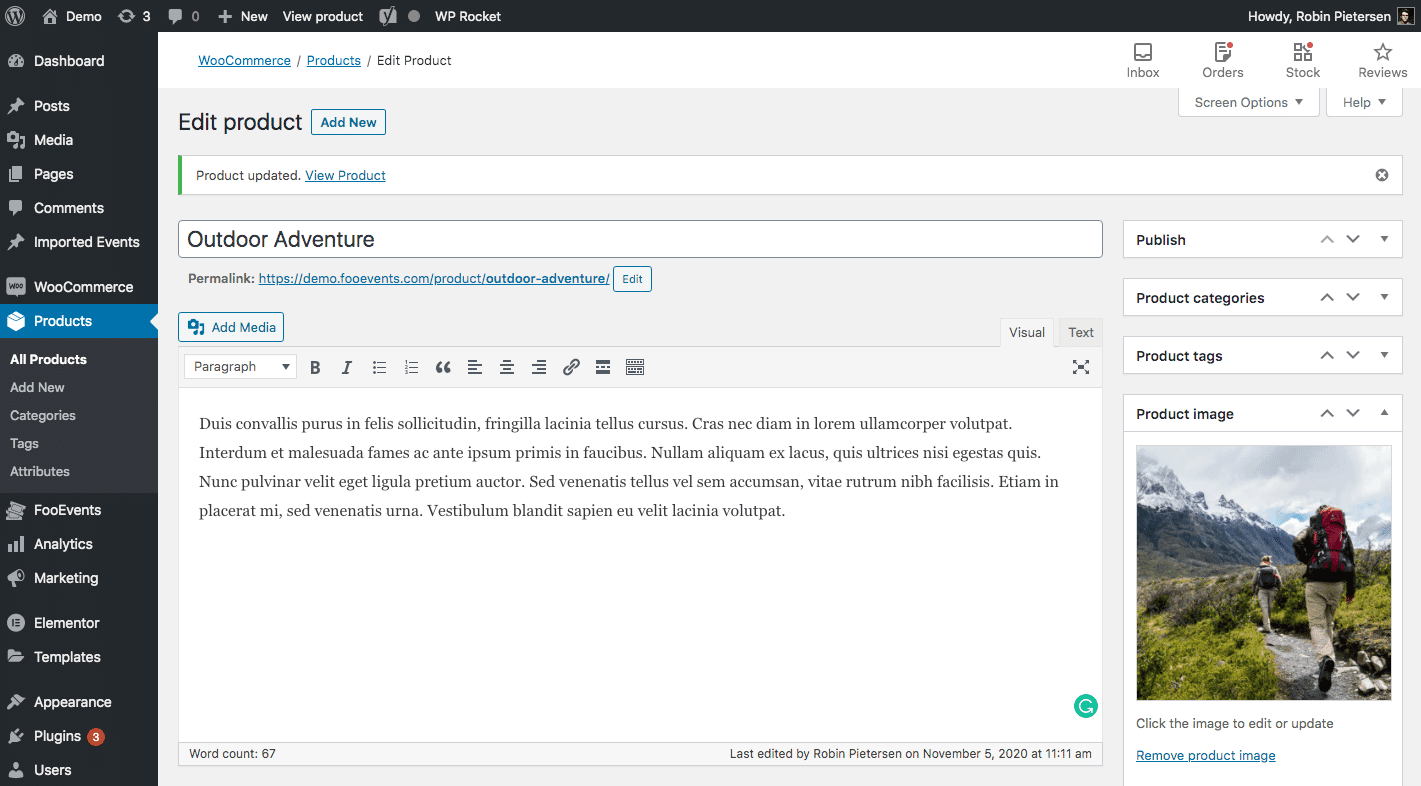Toggle the editor toolbar (kitchen sink)

[x=635, y=367]
